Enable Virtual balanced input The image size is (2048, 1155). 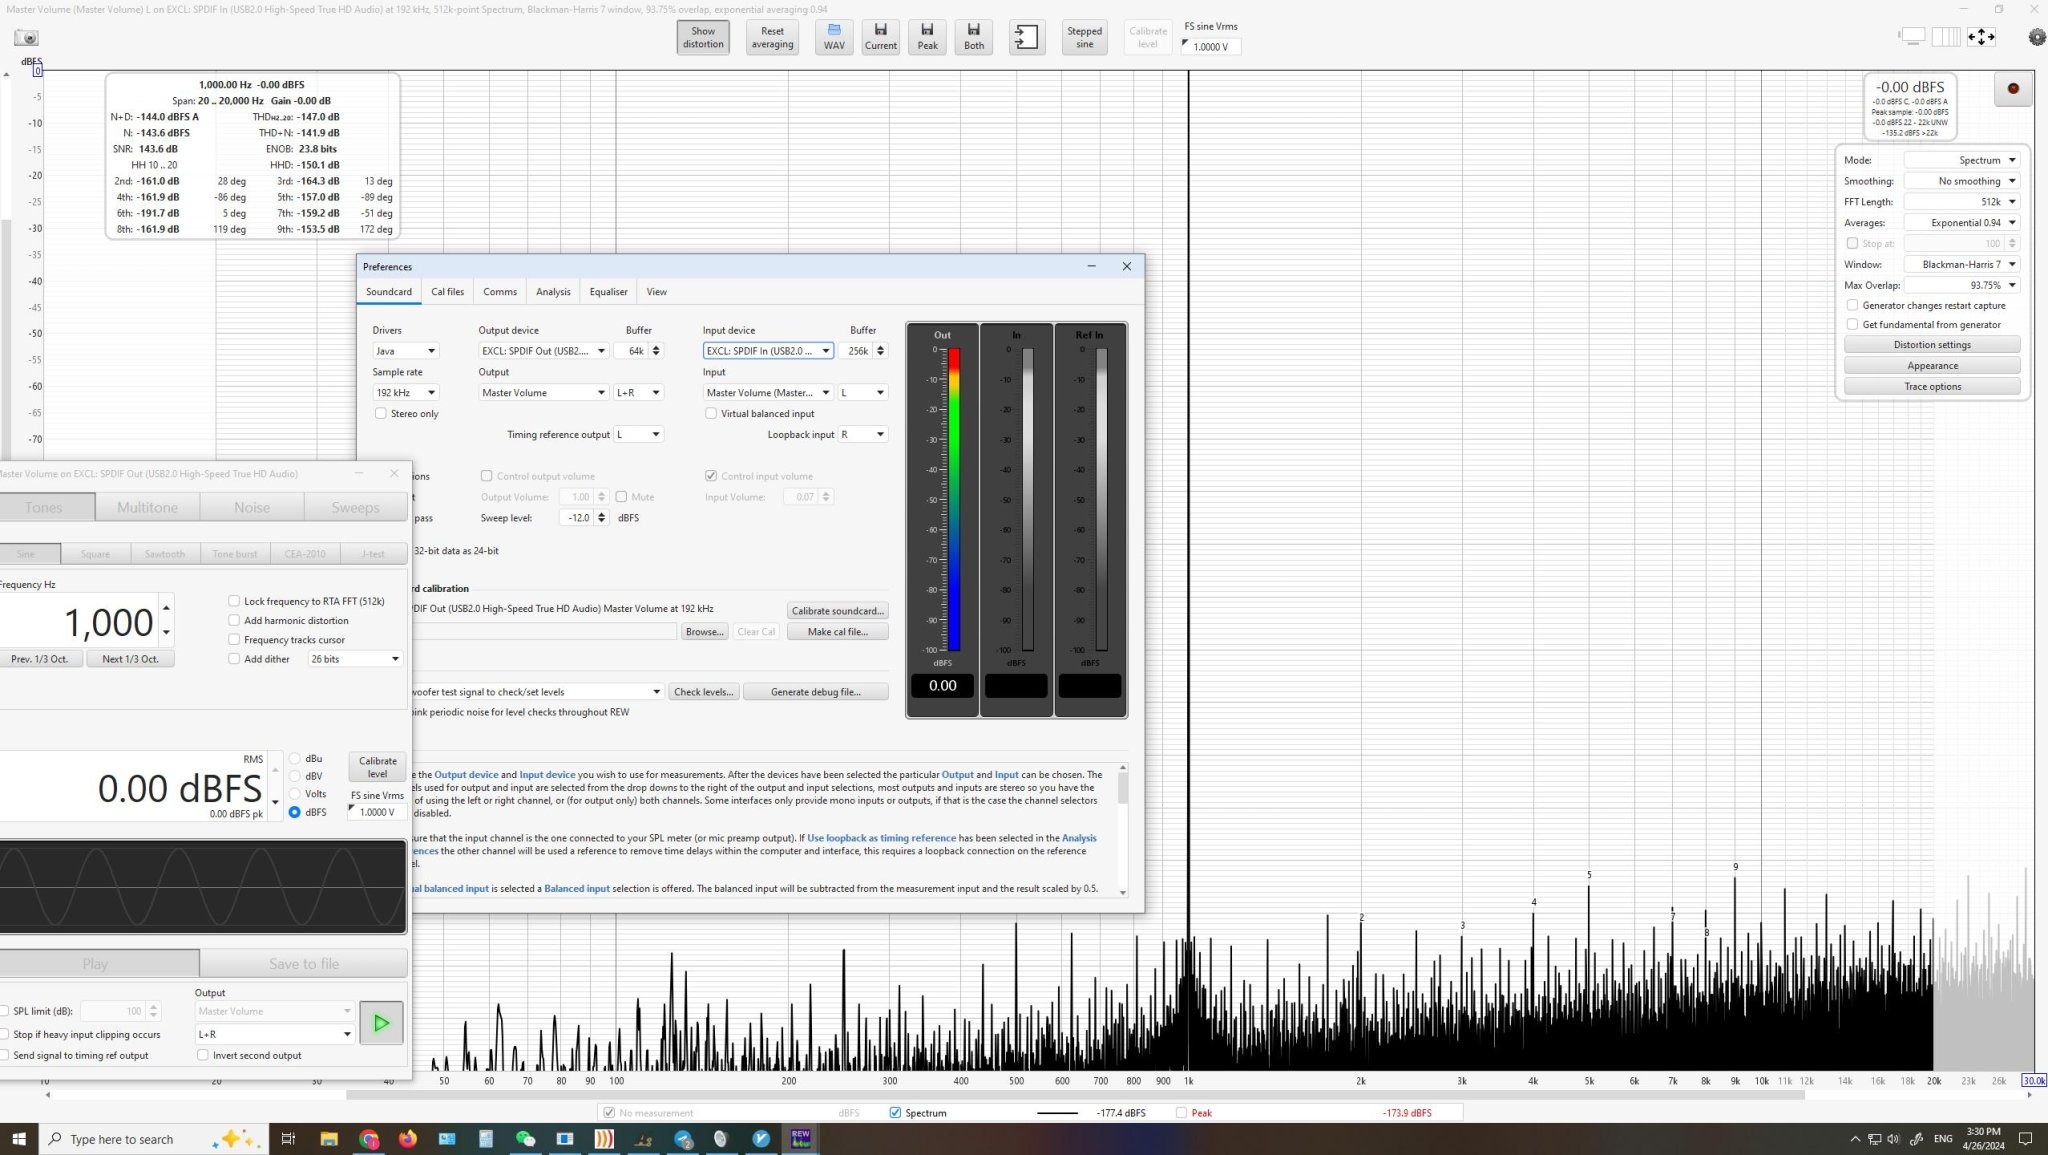[711, 413]
